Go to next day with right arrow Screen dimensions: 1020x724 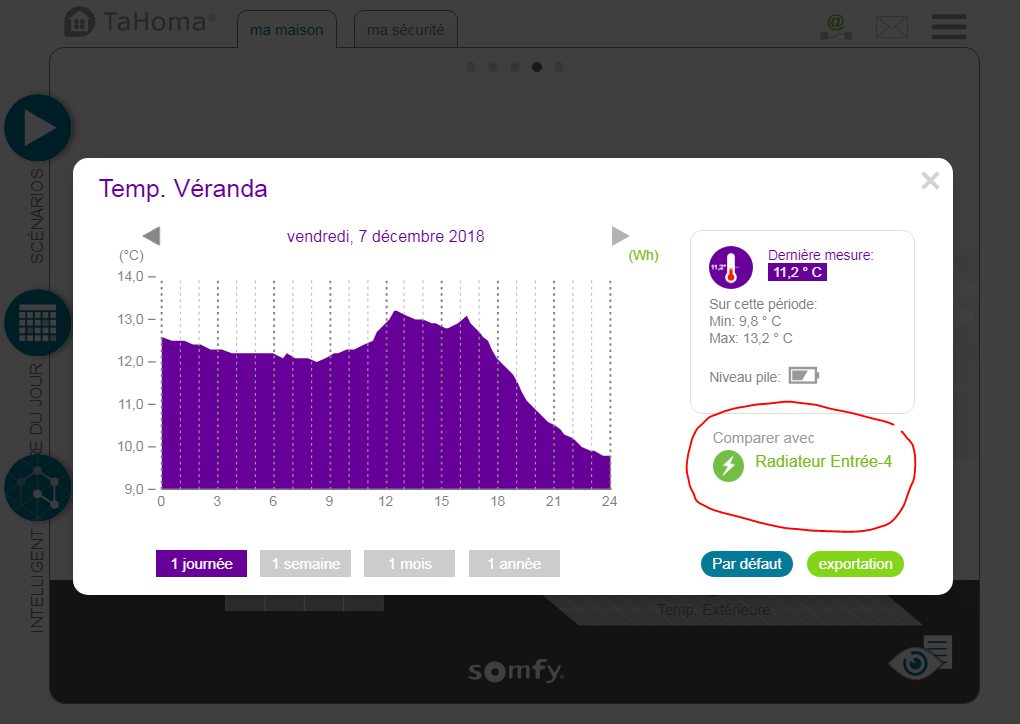(620, 236)
